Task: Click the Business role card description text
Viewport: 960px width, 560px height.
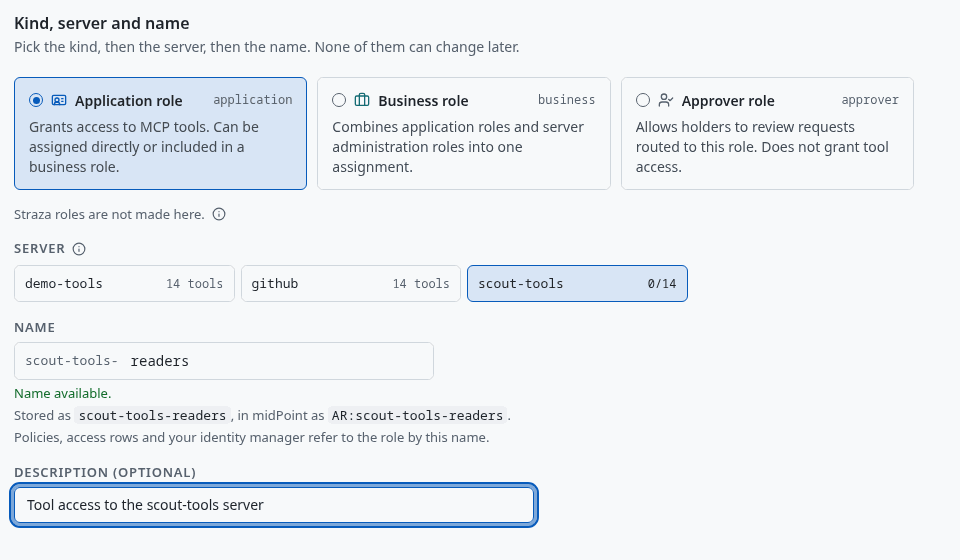Action: pos(458,147)
